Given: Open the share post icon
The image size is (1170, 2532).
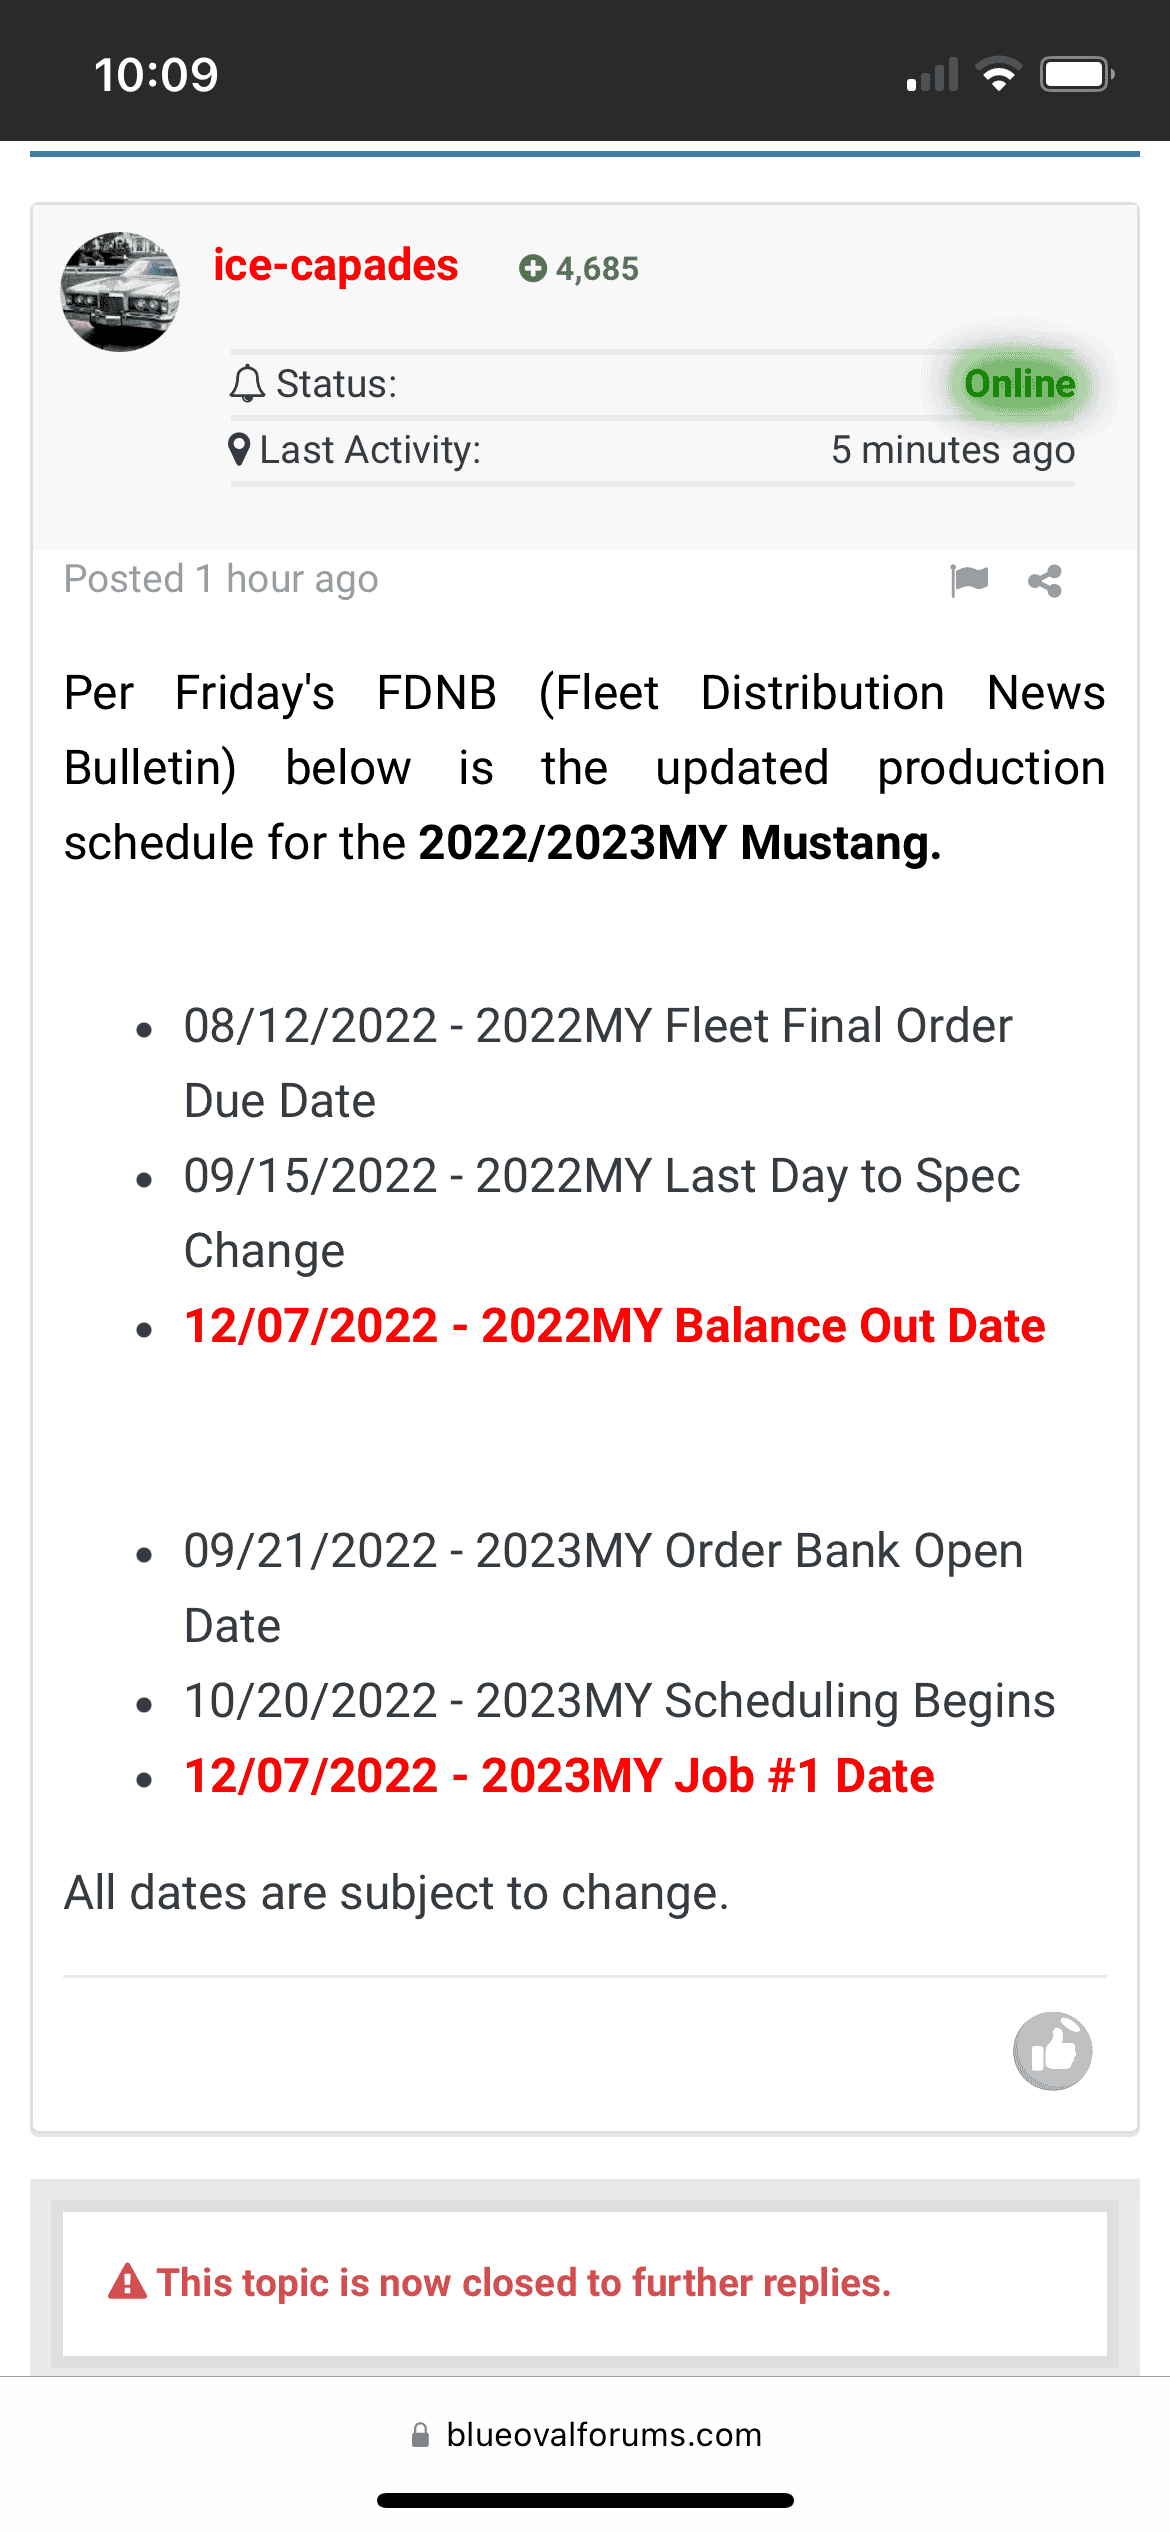Looking at the screenshot, I should 1045,581.
